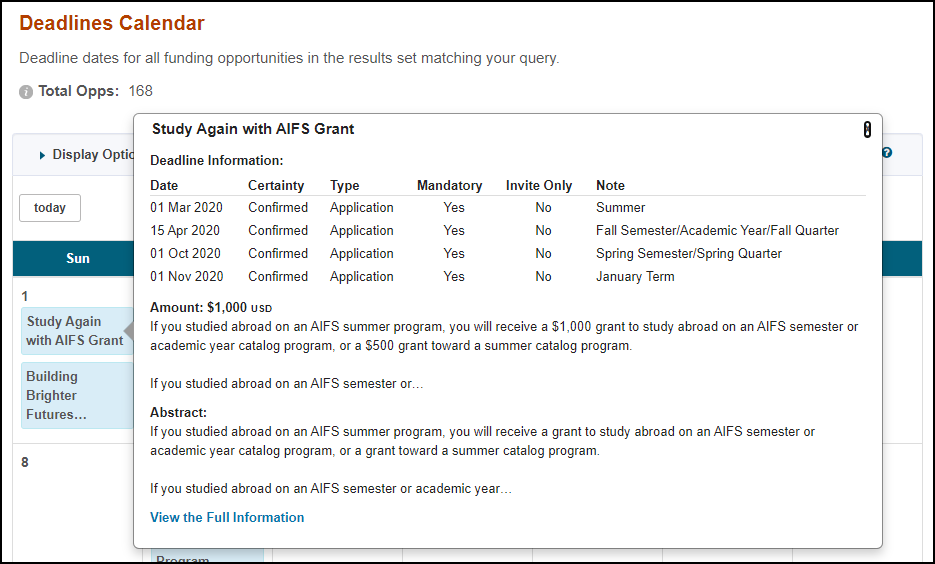The width and height of the screenshot is (935, 564).
Task: Click the Mandatory column header
Action: tap(449, 185)
